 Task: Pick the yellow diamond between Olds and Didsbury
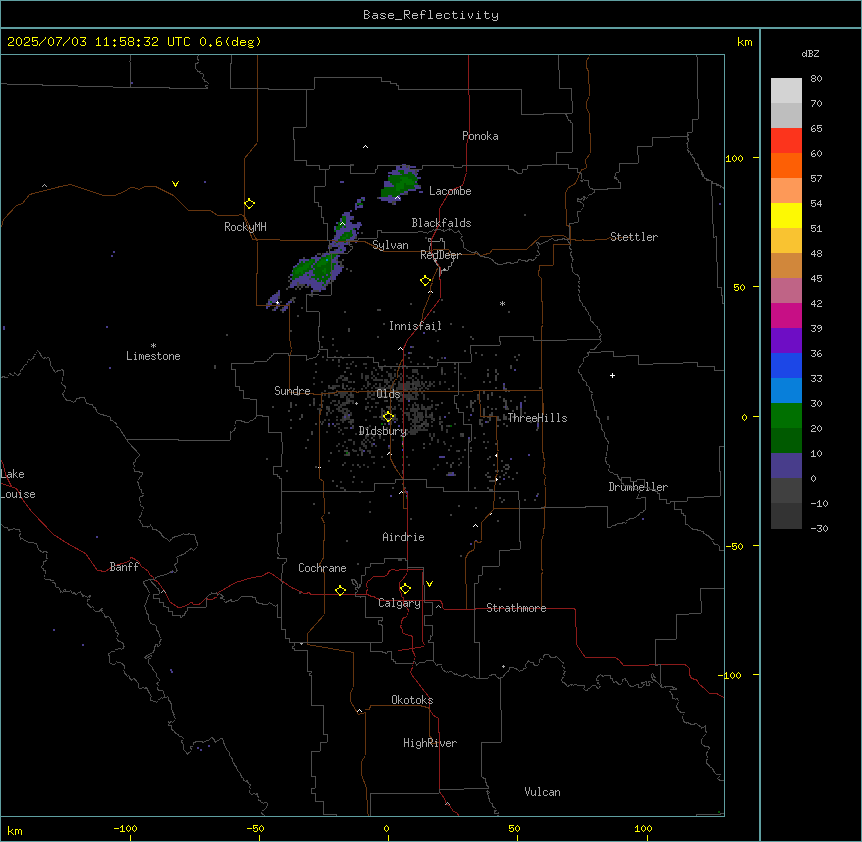pos(388,417)
